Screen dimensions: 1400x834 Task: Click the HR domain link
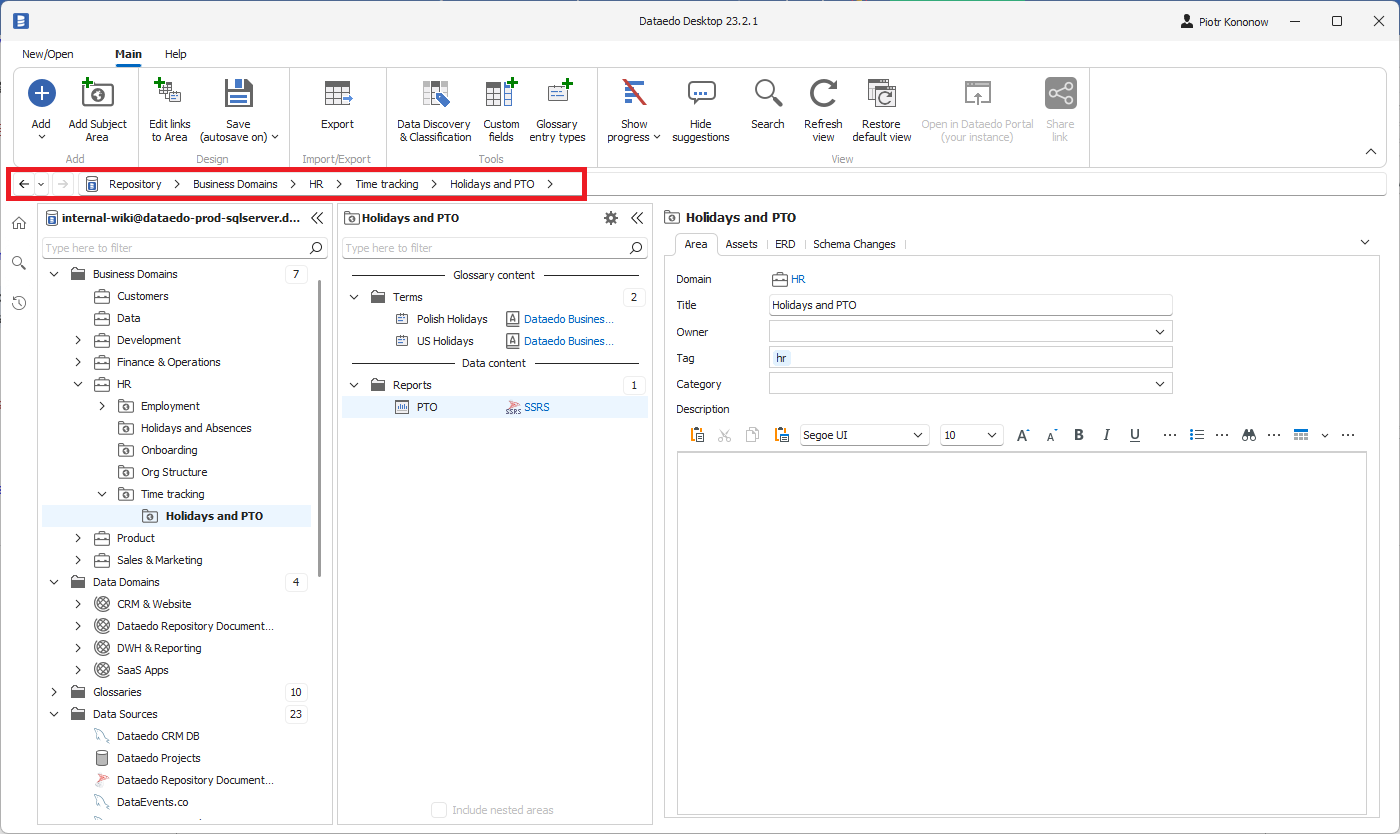click(798, 280)
